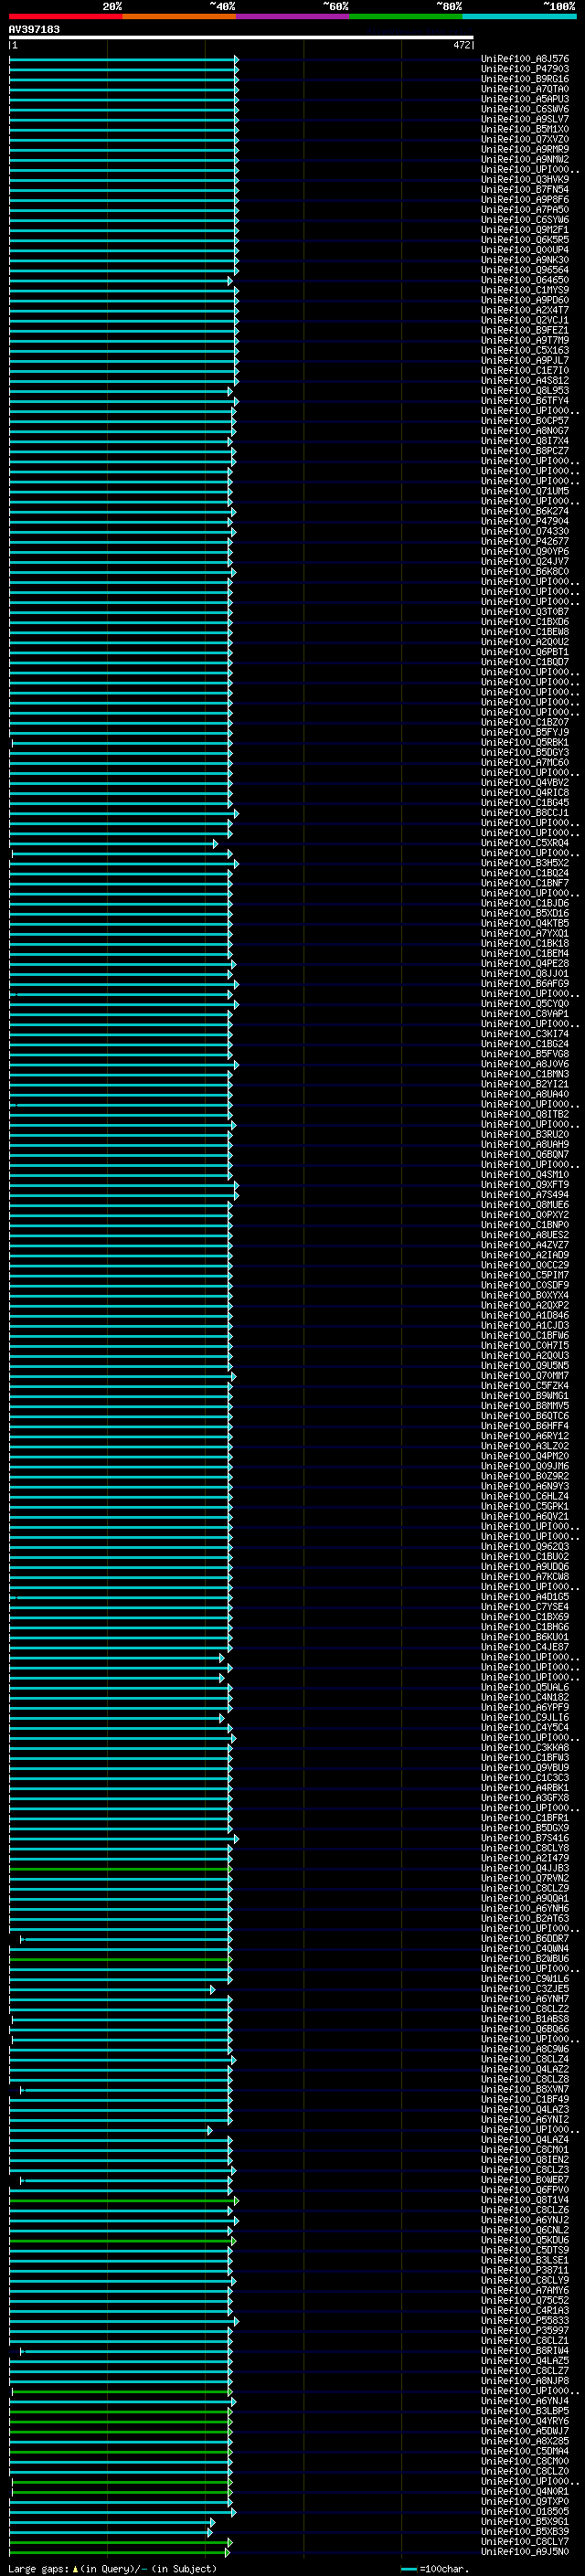Click hit label UniRef100_A7MC60
Screen dimensions: 585x2576
[x=525, y=762]
